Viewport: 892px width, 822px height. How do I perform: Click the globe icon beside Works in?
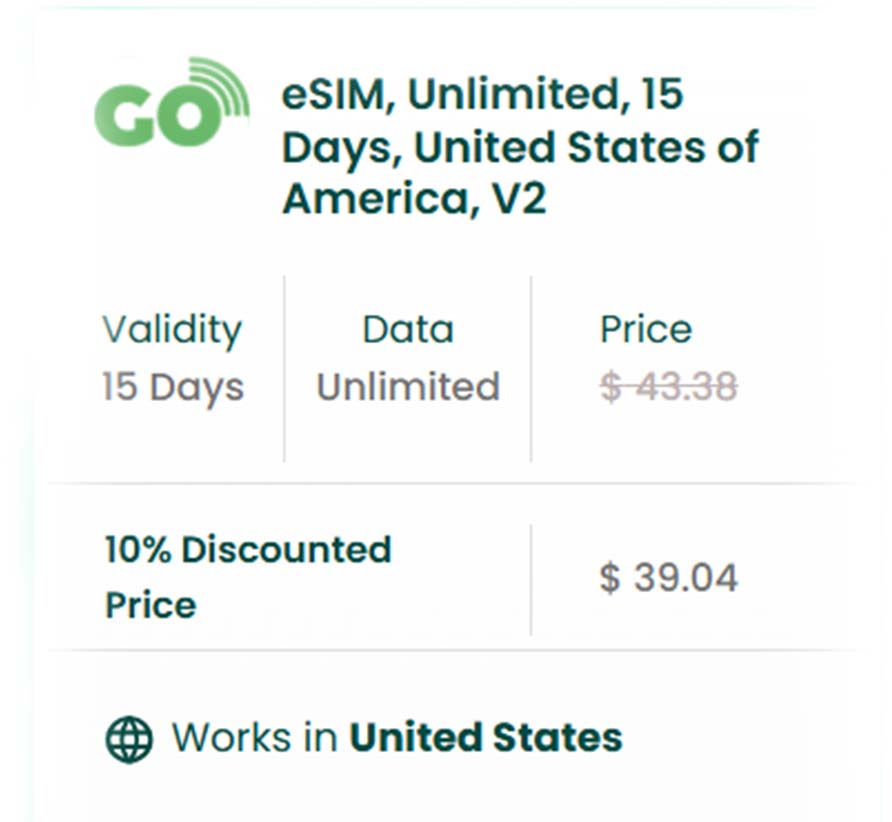[x=129, y=739]
